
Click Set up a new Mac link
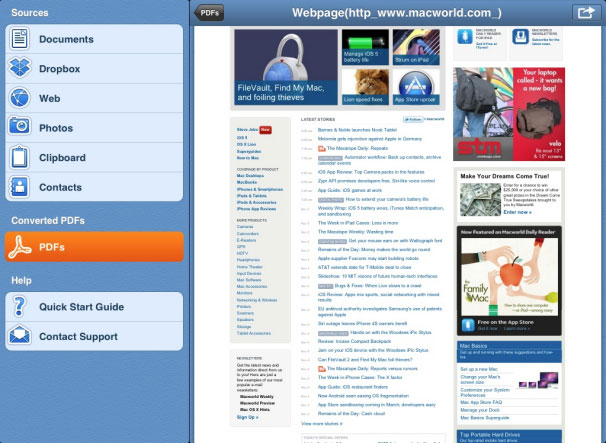pyautogui.click(x=479, y=369)
